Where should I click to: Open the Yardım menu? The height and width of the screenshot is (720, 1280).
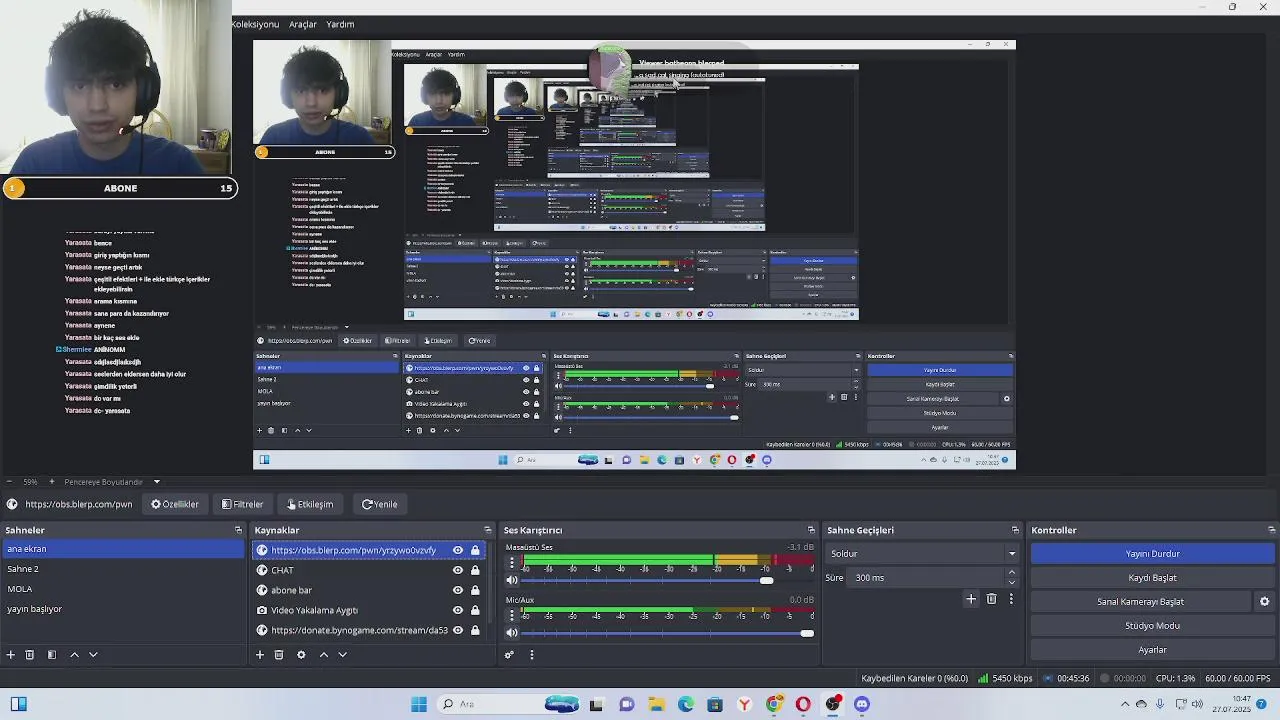click(x=340, y=24)
